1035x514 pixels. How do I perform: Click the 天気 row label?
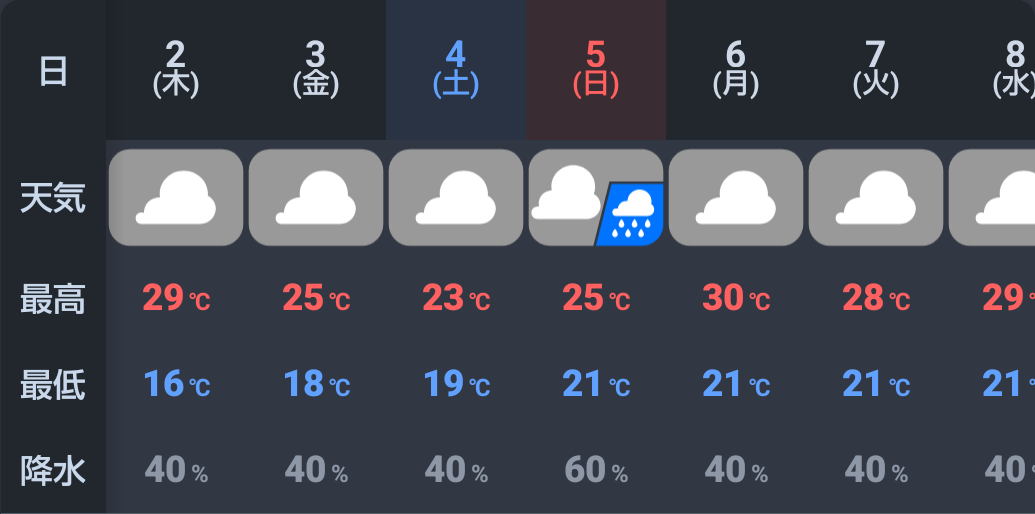pos(53,198)
